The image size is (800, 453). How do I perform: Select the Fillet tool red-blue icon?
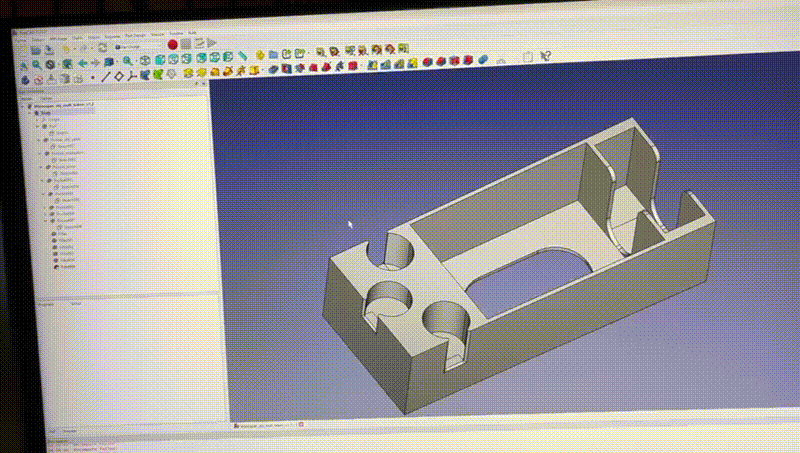[x=428, y=62]
